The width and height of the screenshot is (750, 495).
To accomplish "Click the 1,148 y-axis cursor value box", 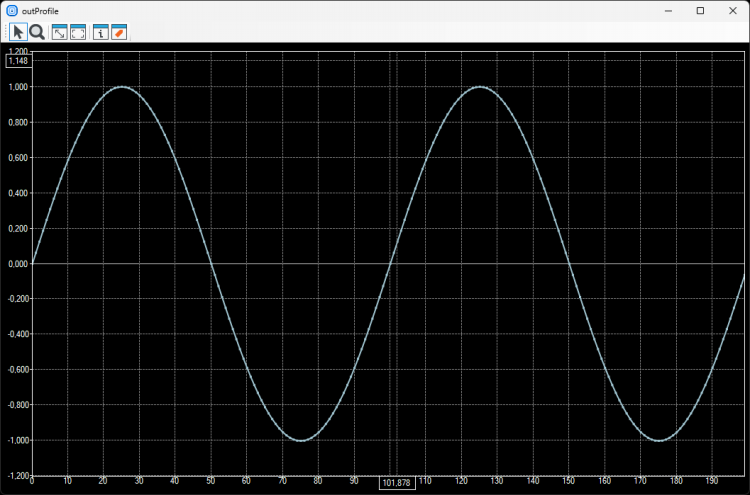I will [19, 61].
